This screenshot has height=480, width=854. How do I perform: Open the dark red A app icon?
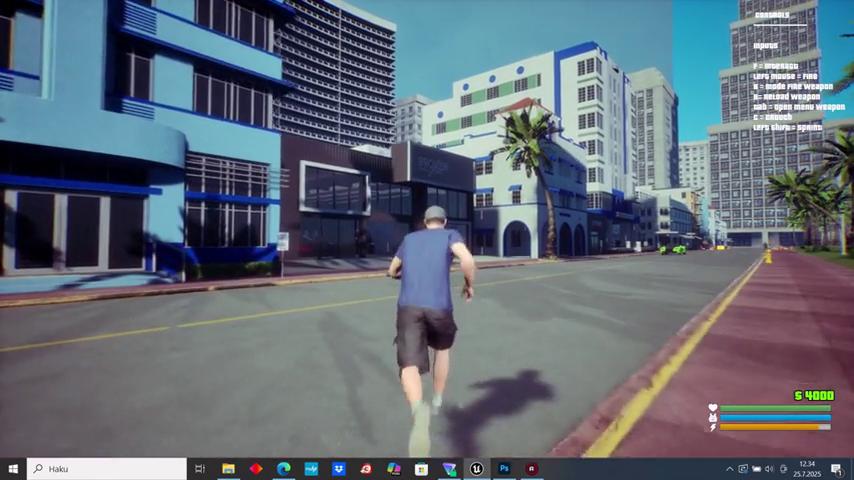(532, 469)
